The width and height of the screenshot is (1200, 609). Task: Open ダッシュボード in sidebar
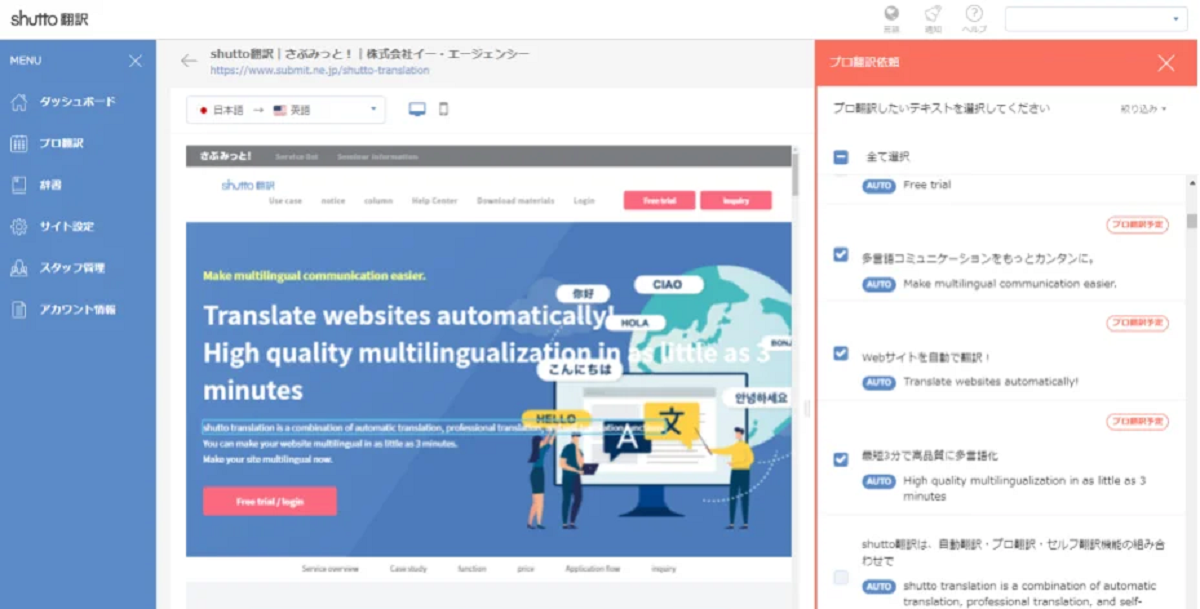(78, 102)
